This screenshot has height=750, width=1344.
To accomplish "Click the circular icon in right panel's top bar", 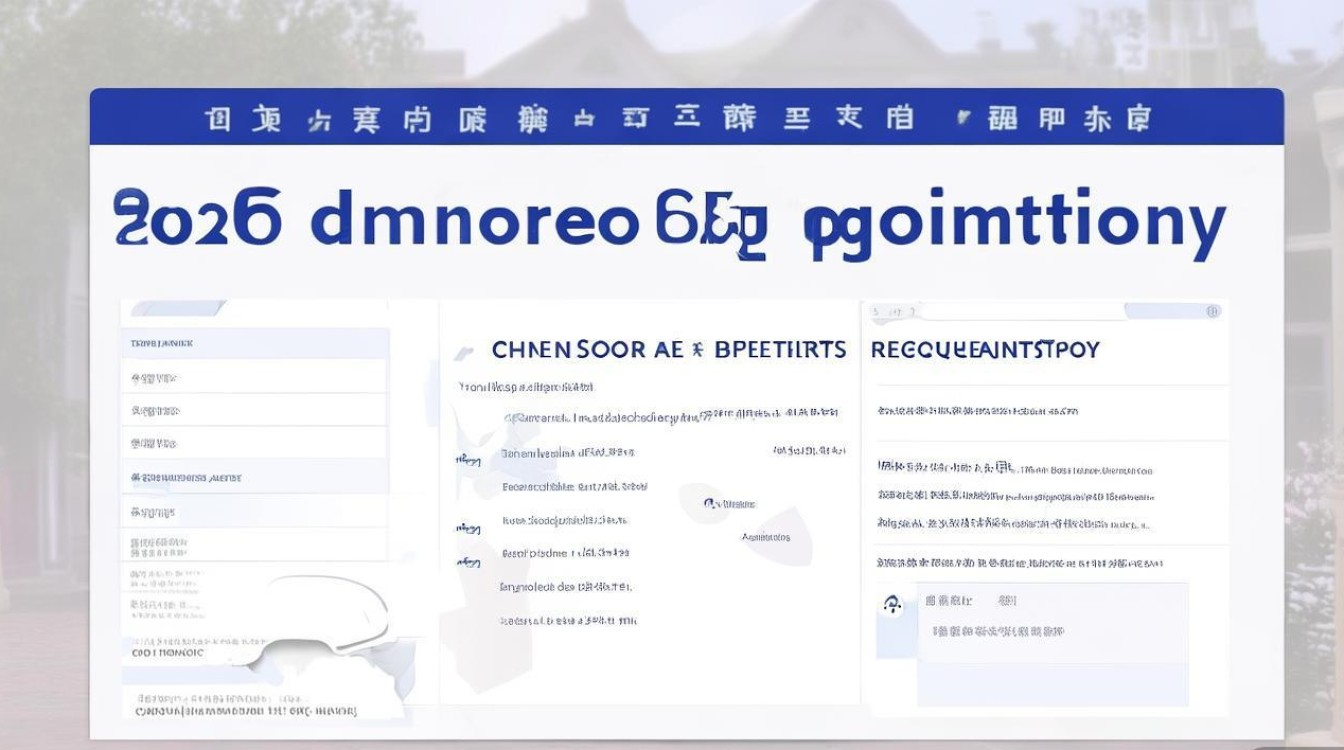I will point(1213,312).
